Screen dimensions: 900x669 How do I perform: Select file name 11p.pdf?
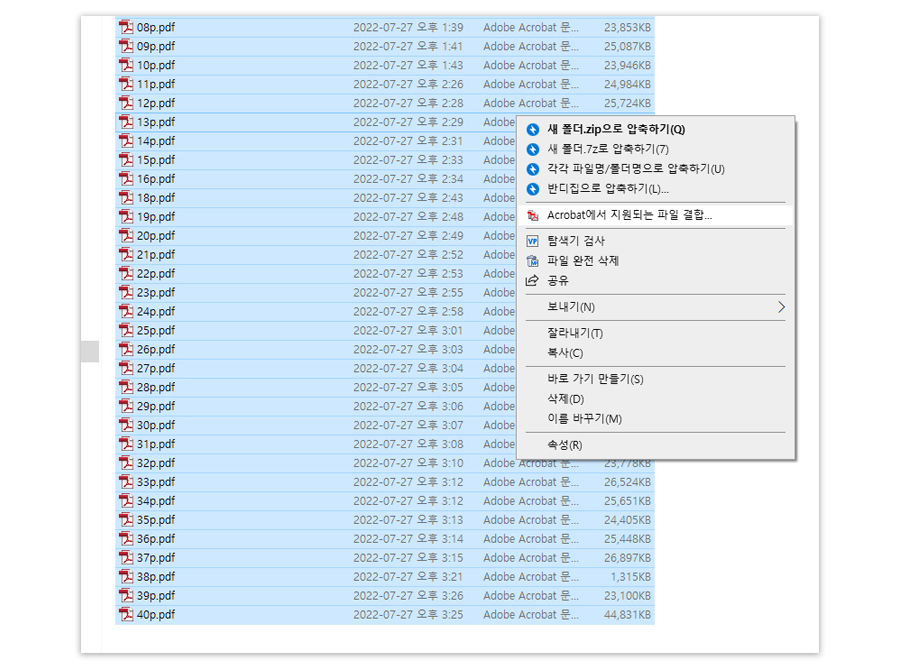[x=156, y=84]
